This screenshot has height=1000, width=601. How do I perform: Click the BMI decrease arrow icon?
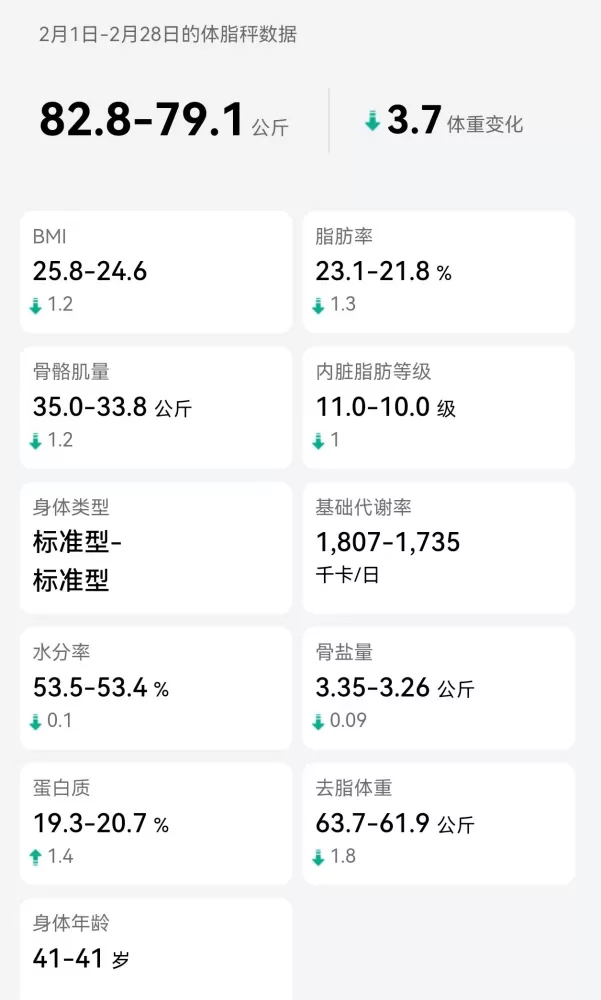pyautogui.click(x=36, y=305)
